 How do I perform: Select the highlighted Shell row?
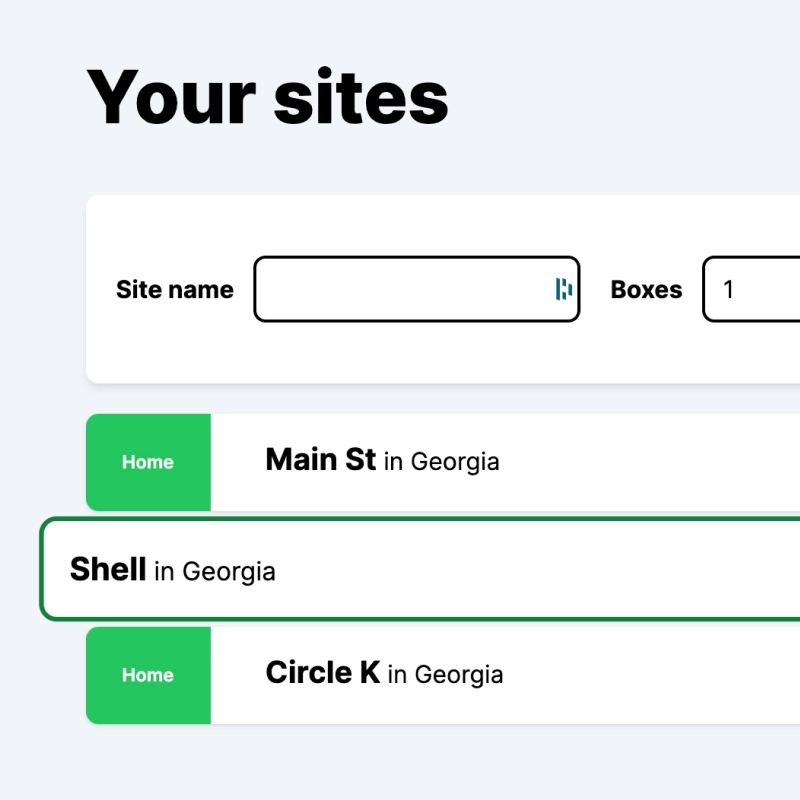420,570
